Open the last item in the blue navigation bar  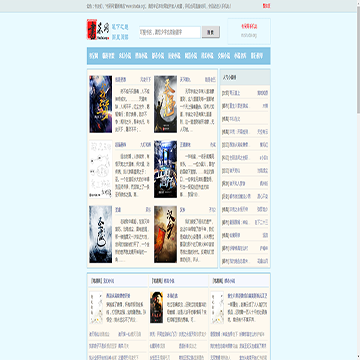coord(257,56)
